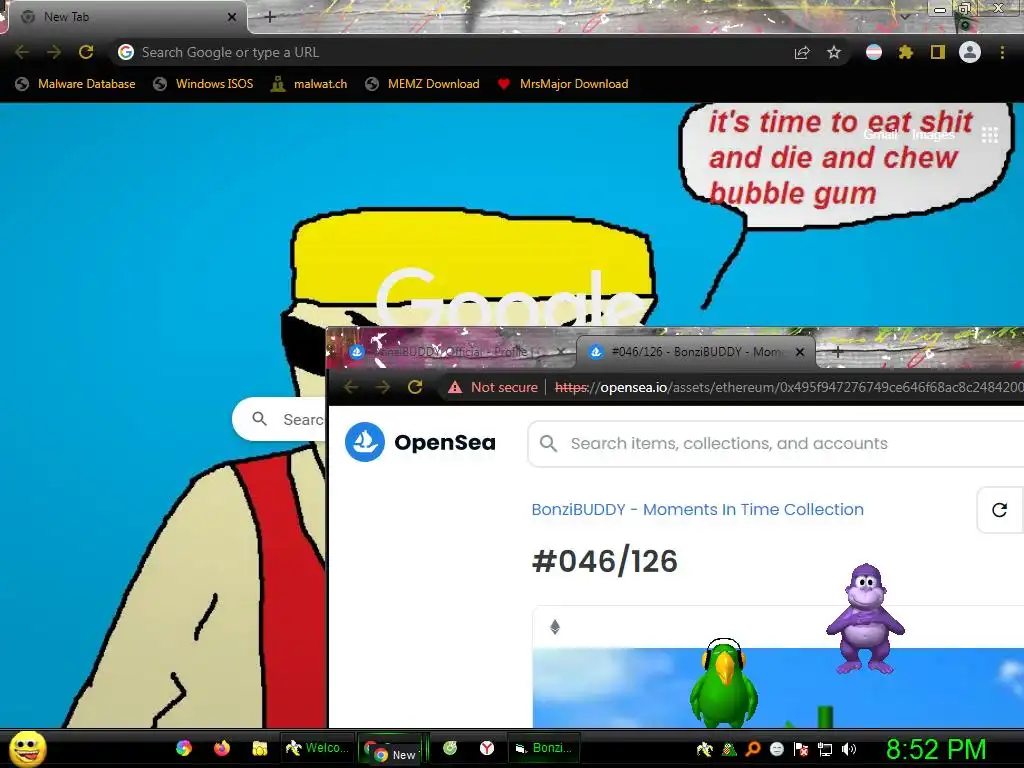Reload the OpenSea page
This screenshot has height=768, width=1024.
click(x=415, y=387)
